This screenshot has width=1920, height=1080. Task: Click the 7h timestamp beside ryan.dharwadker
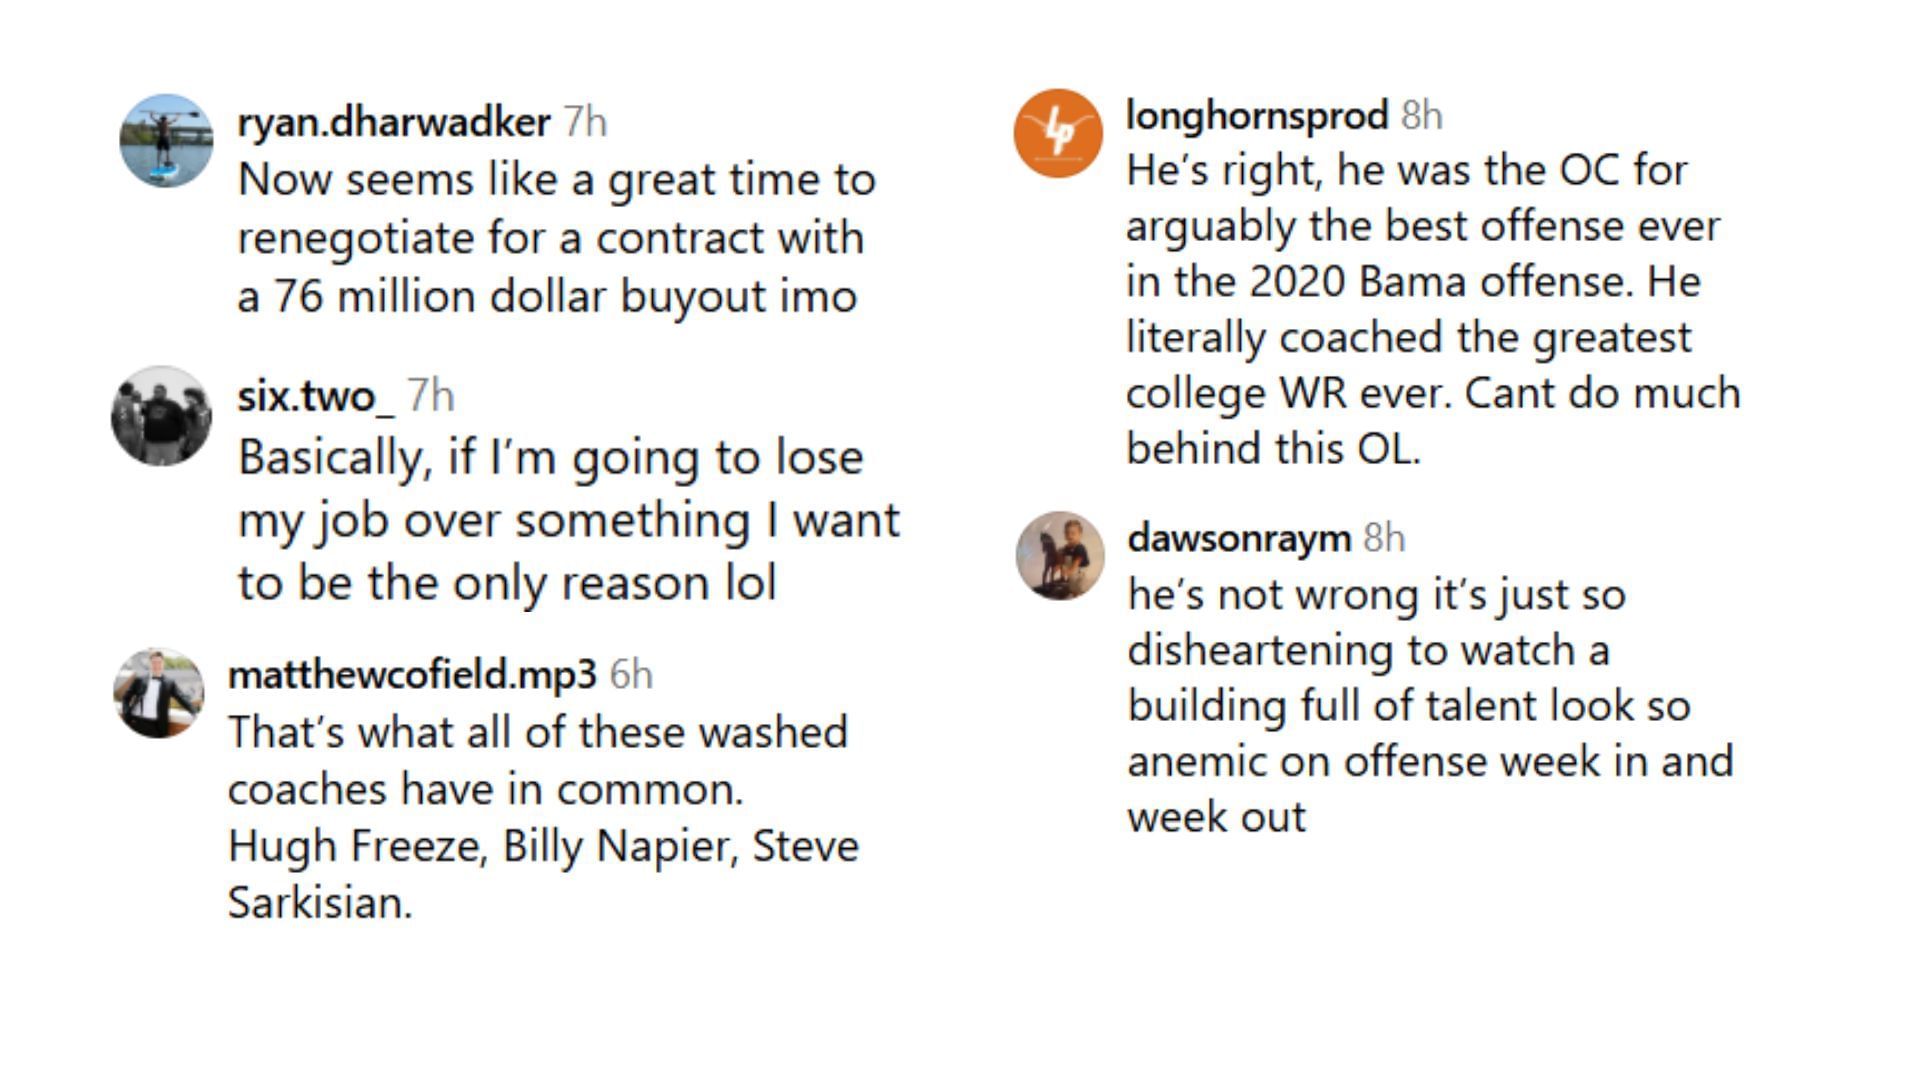(x=585, y=122)
